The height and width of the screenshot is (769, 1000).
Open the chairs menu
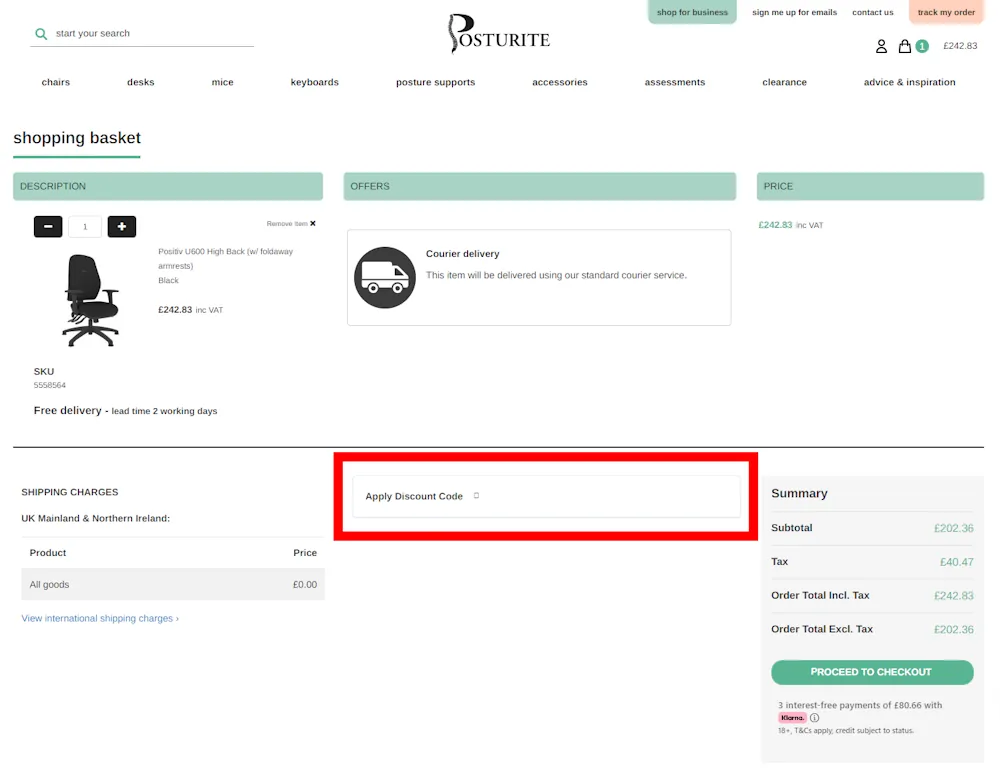[x=55, y=82]
